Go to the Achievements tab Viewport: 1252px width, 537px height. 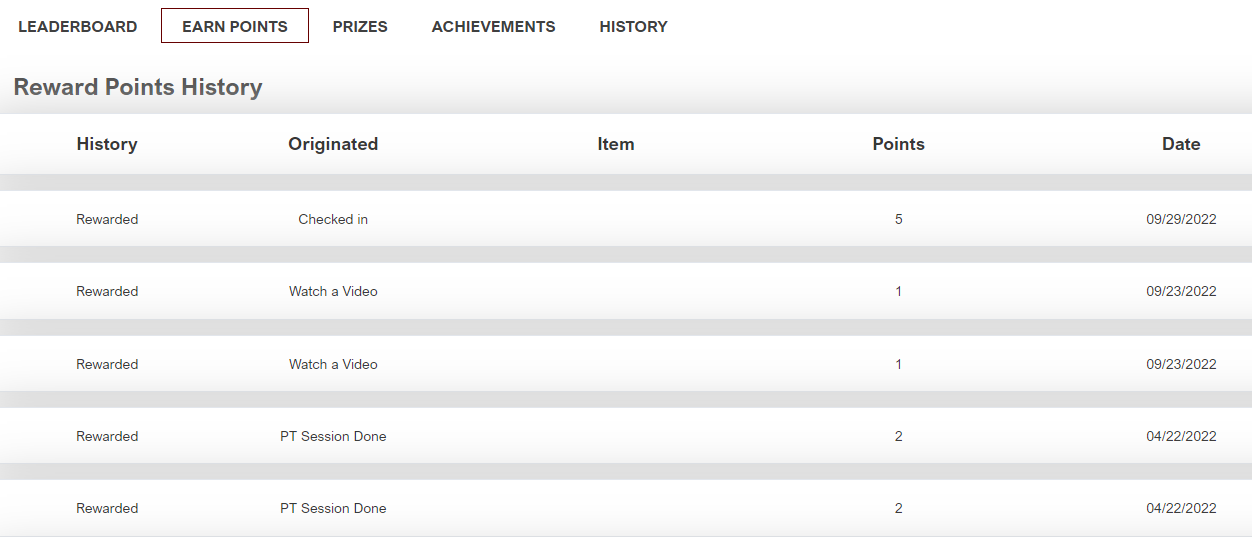tap(493, 27)
